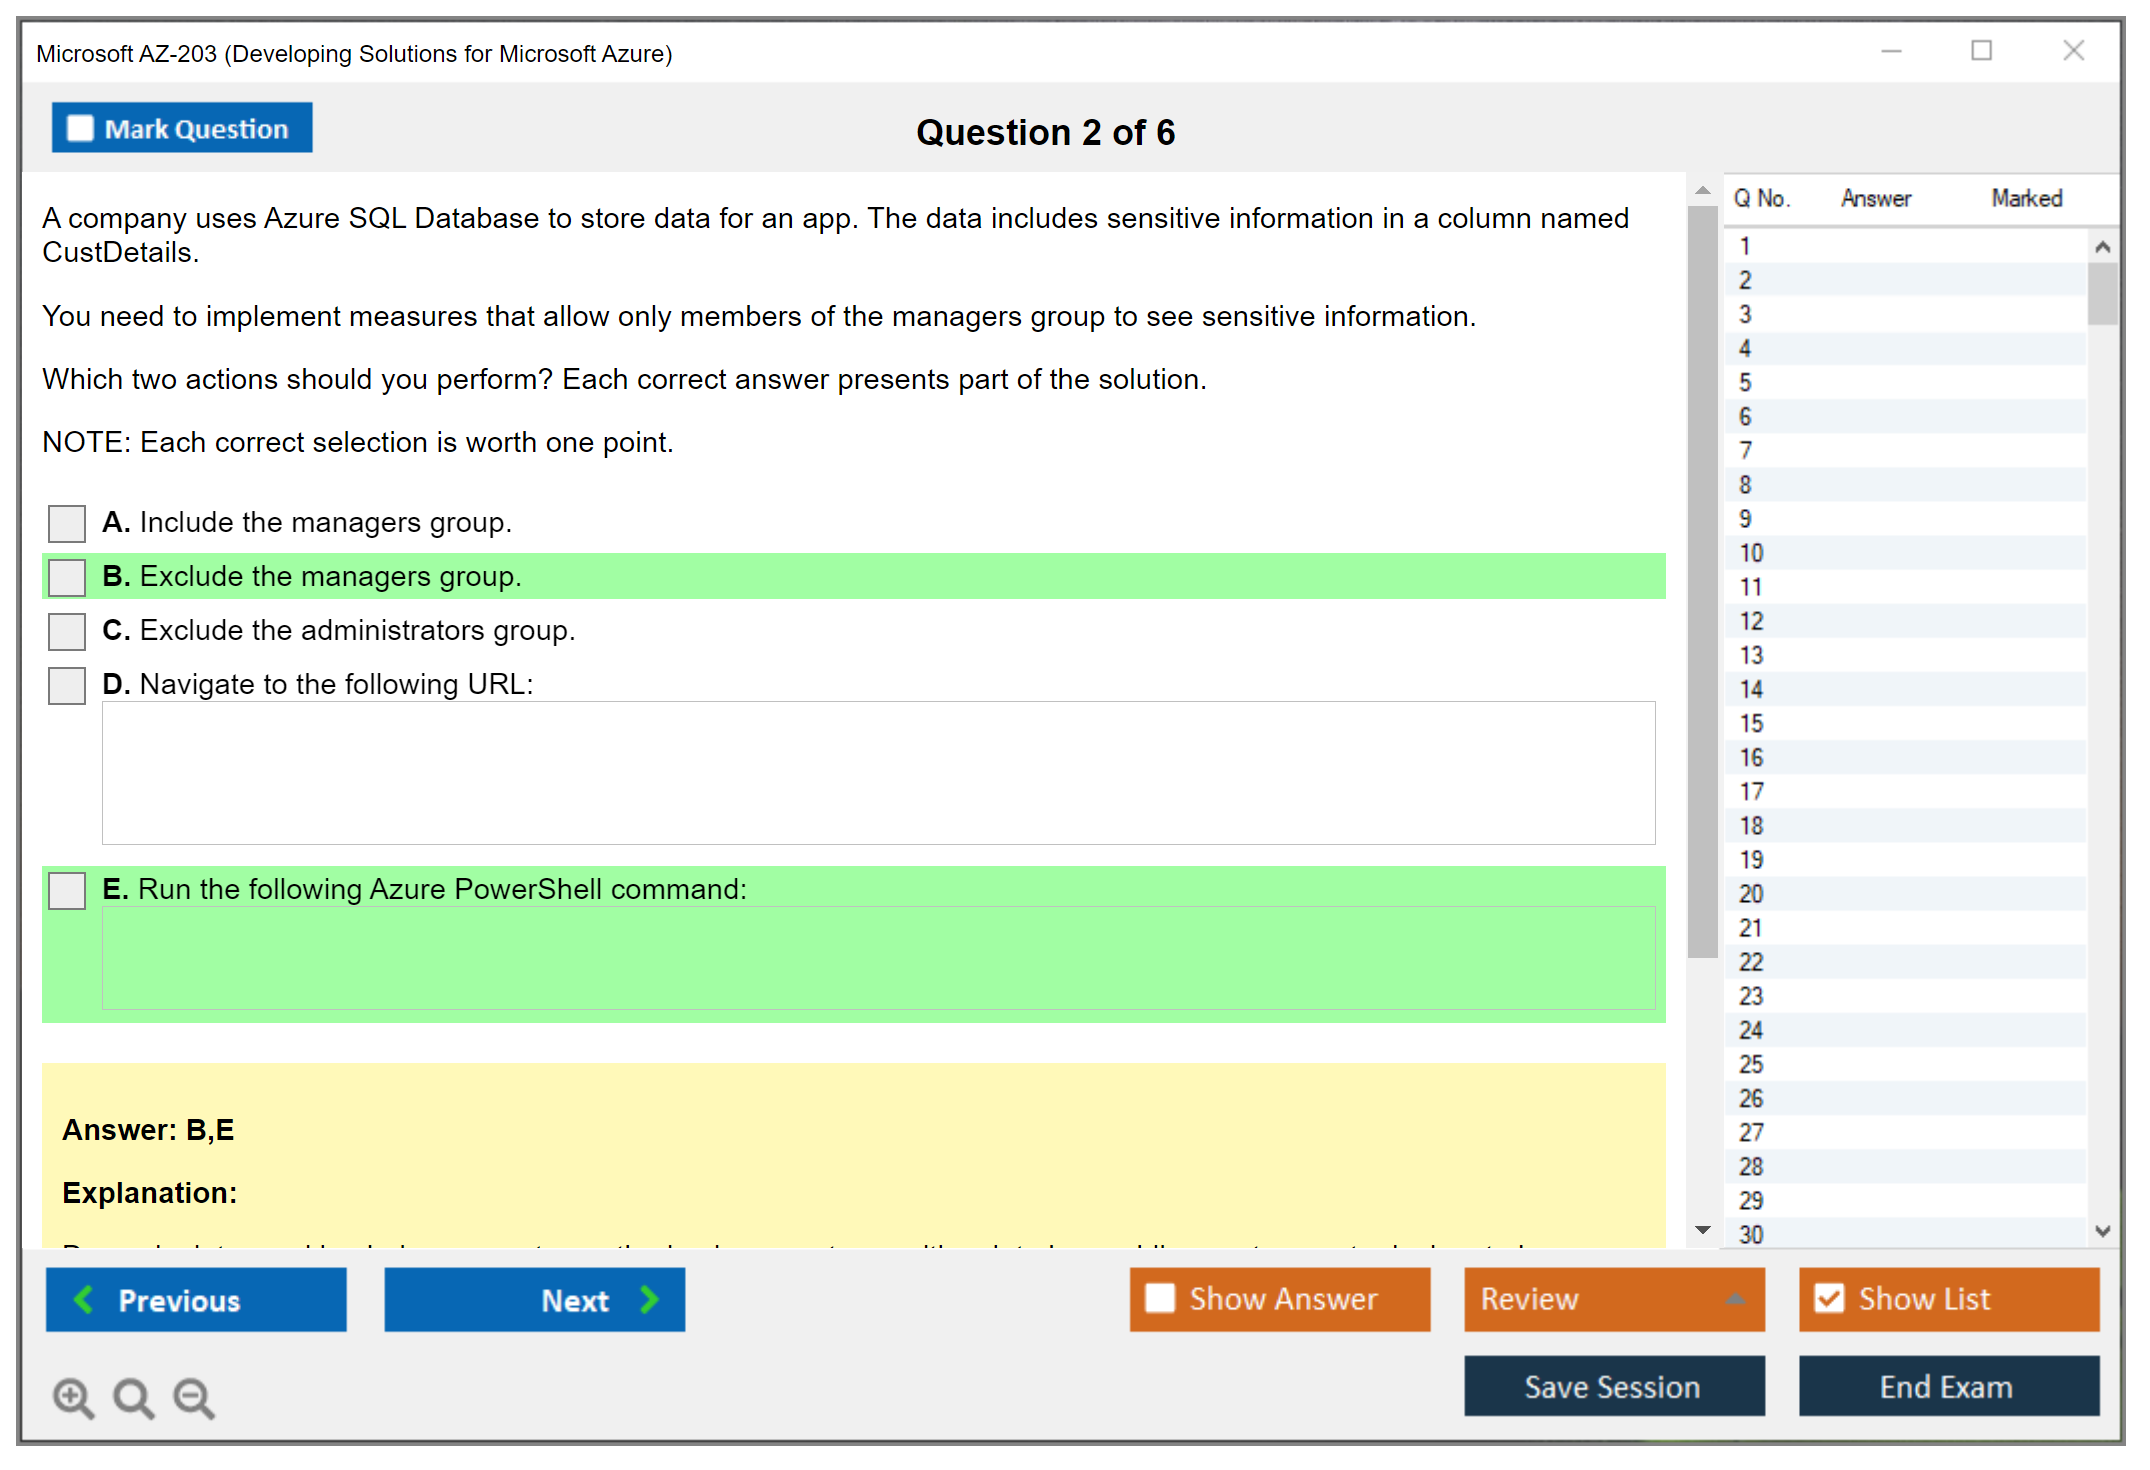Click the zoom in magnifier icon
Screen dimensions: 2150x1470
[x=73, y=1397]
